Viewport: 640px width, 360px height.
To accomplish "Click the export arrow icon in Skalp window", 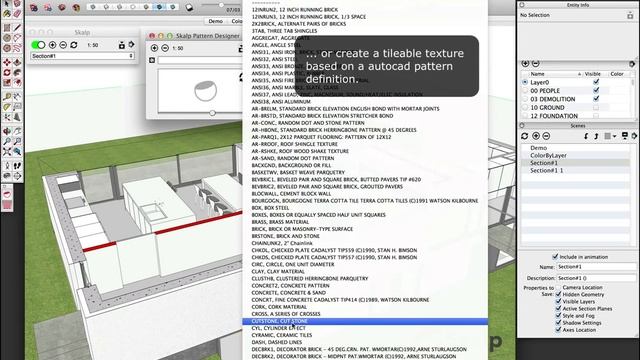I will point(131,44).
